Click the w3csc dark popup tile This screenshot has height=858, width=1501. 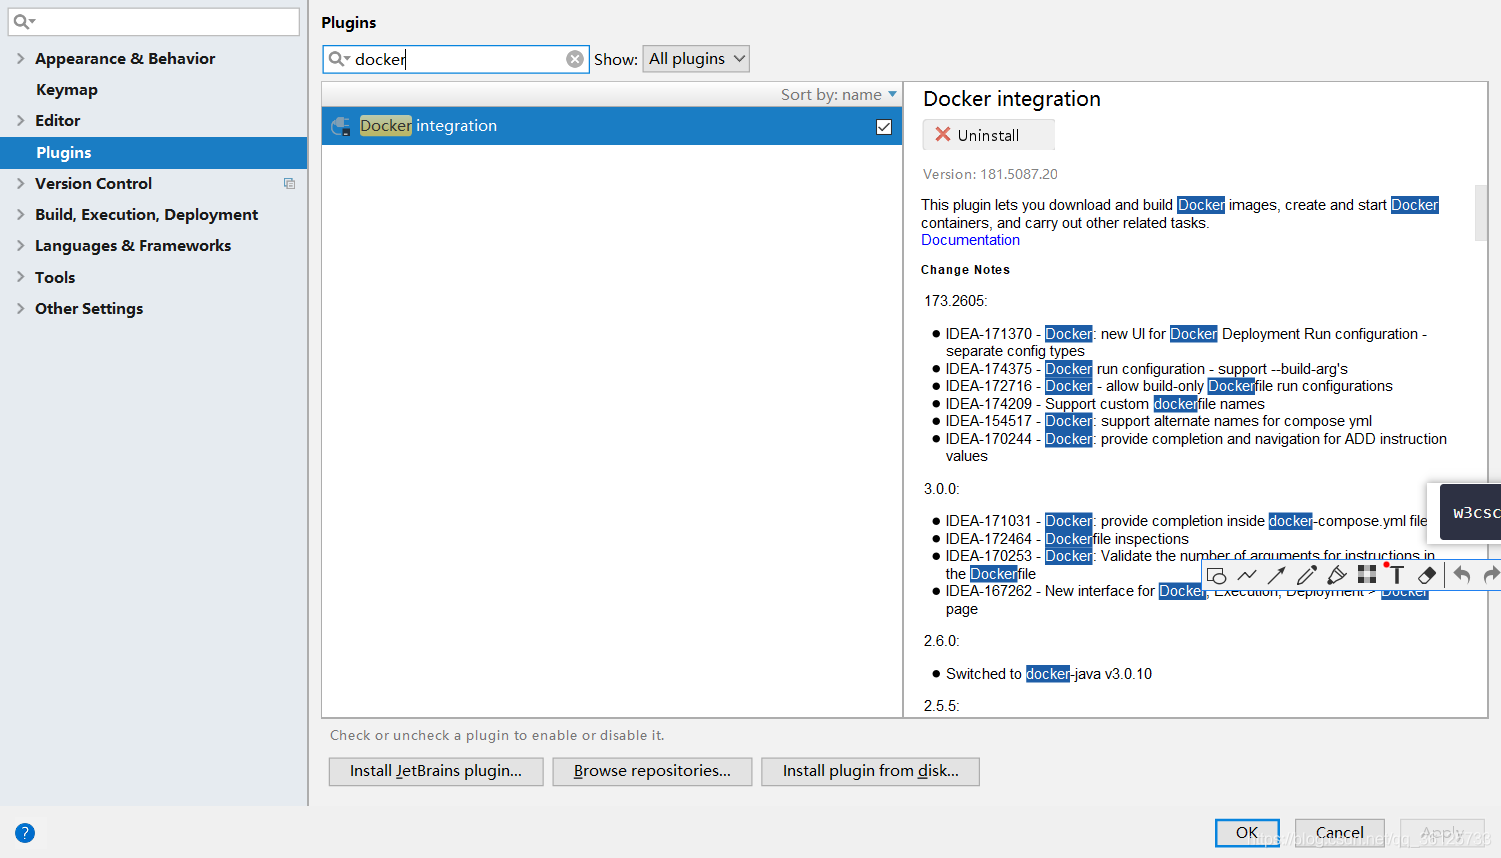(1471, 512)
